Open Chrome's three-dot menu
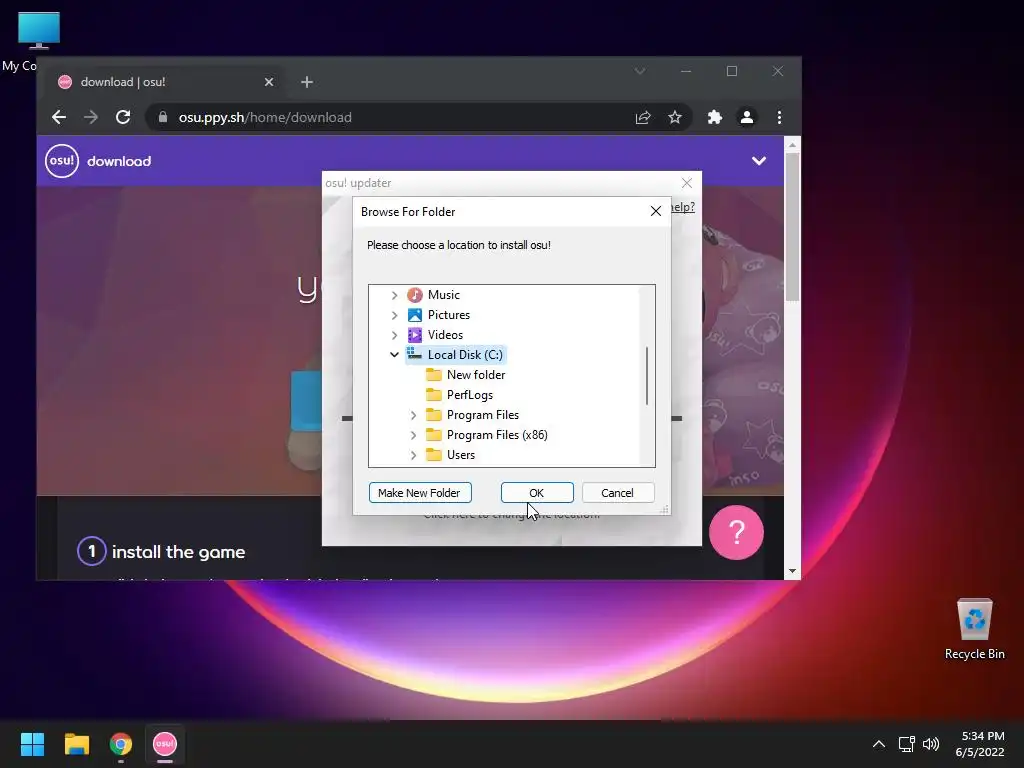This screenshot has height=768, width=1024. pyautogui.click(x=779, y=118)
